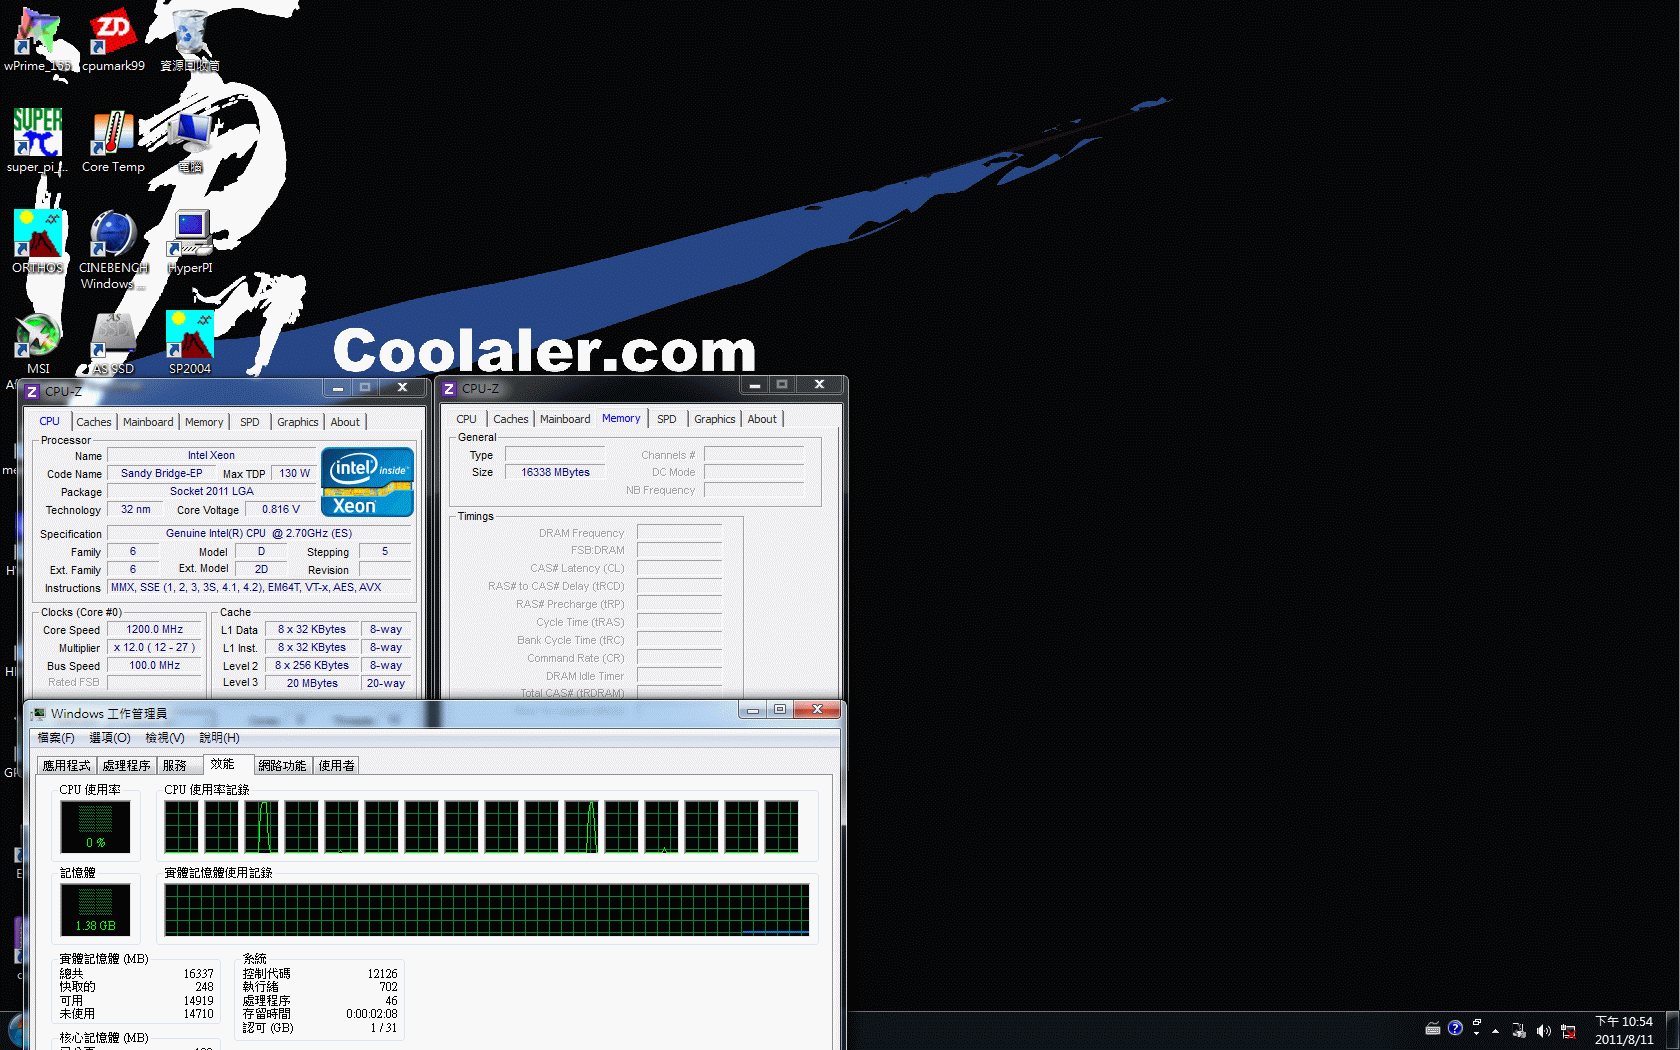Click the disconnected network tray icon

click(x=1568, y=1030)
